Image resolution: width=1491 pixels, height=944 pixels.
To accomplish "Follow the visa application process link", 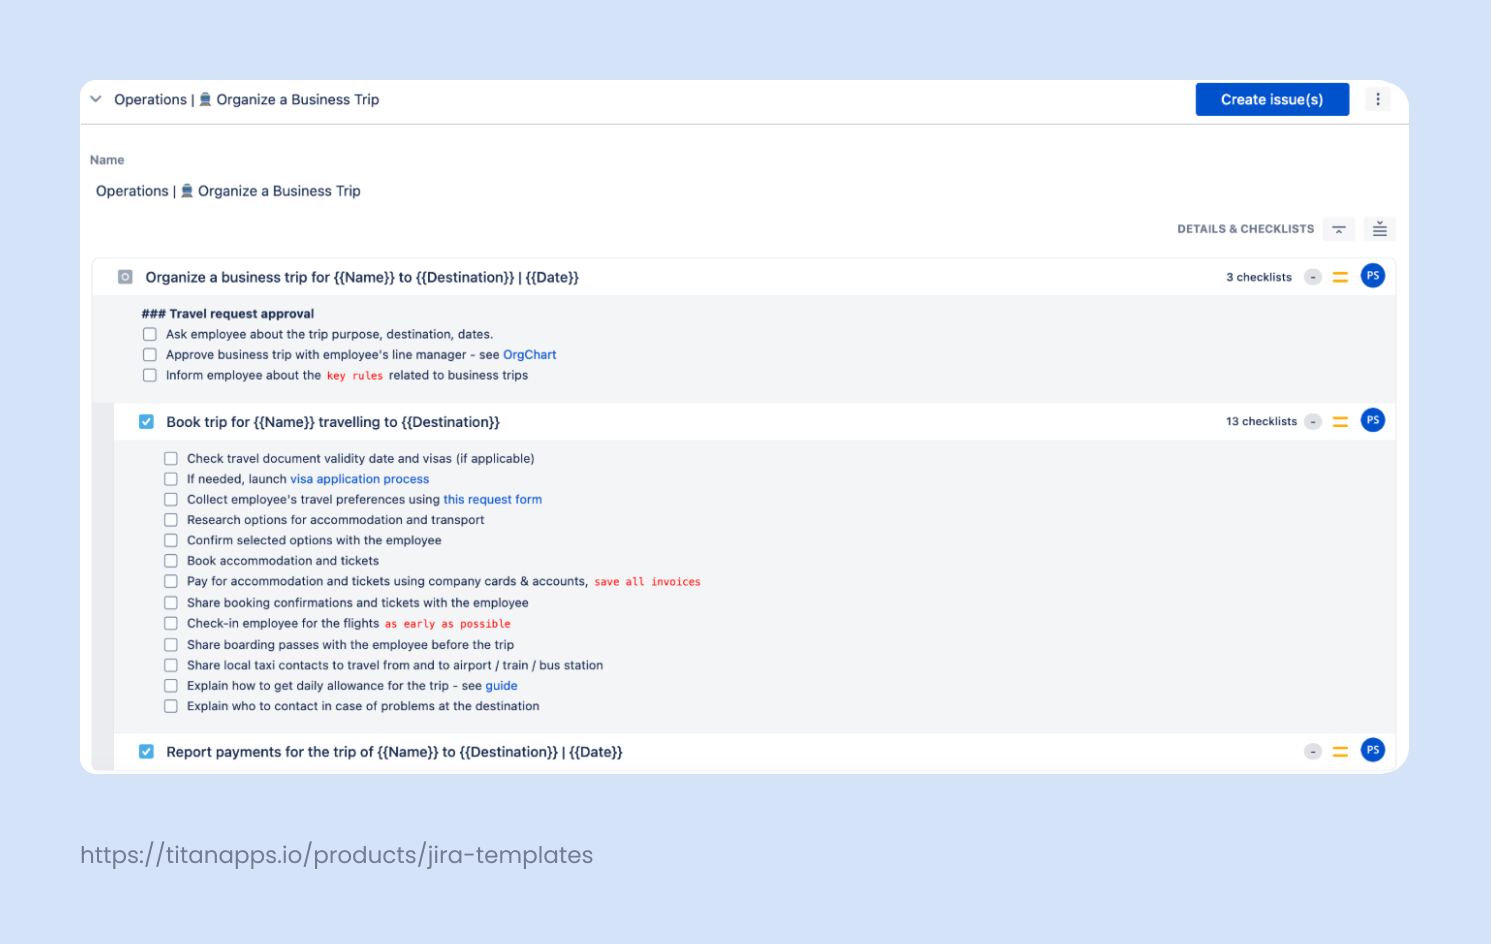I will [x=359, y=478].
